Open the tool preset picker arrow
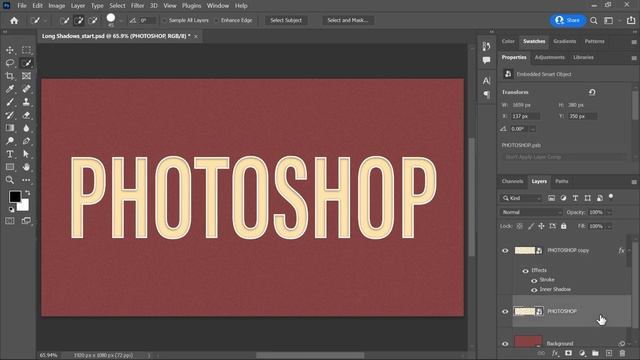This screenshot has width=640, height=360. pyautogui.click(x=45, y=20)
